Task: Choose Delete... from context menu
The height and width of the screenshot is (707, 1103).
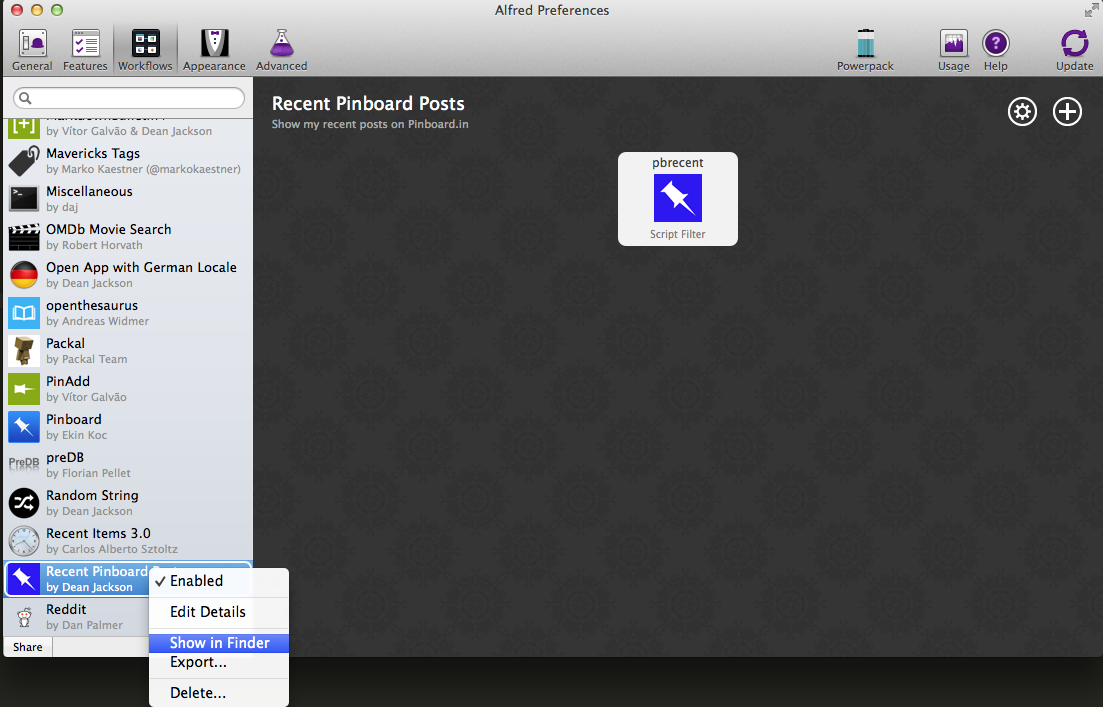Action: [219, 693]
